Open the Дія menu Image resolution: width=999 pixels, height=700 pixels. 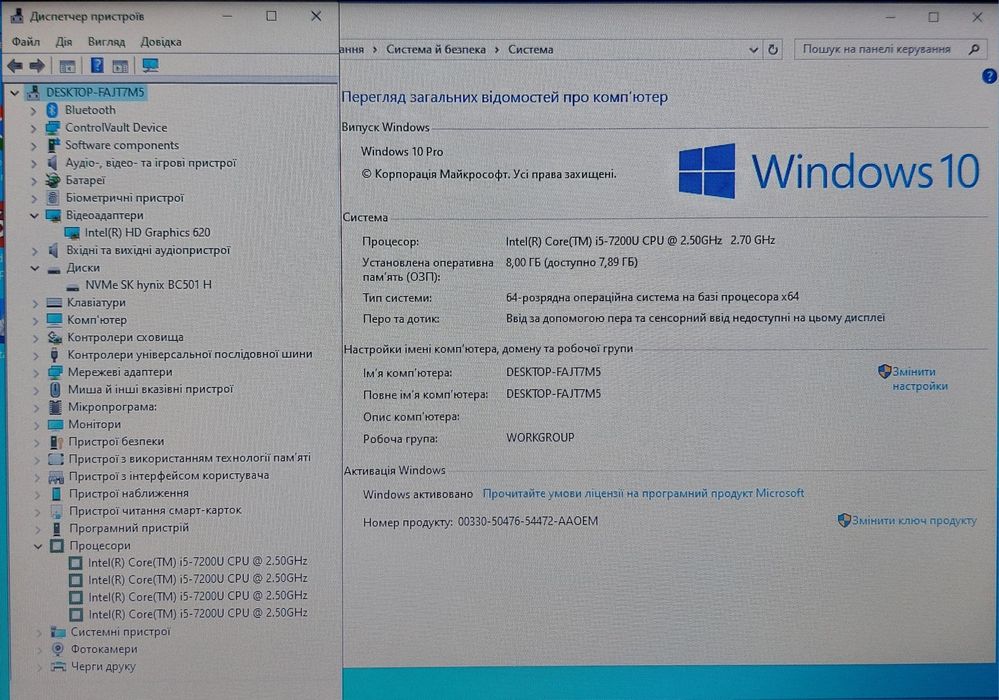pos(64,42)
